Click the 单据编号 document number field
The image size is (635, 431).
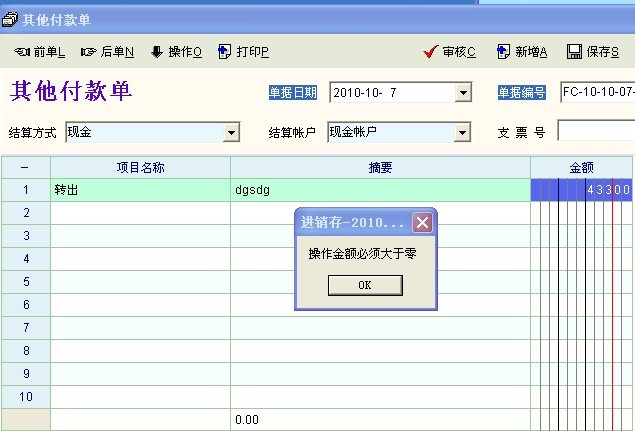(597, 93)
